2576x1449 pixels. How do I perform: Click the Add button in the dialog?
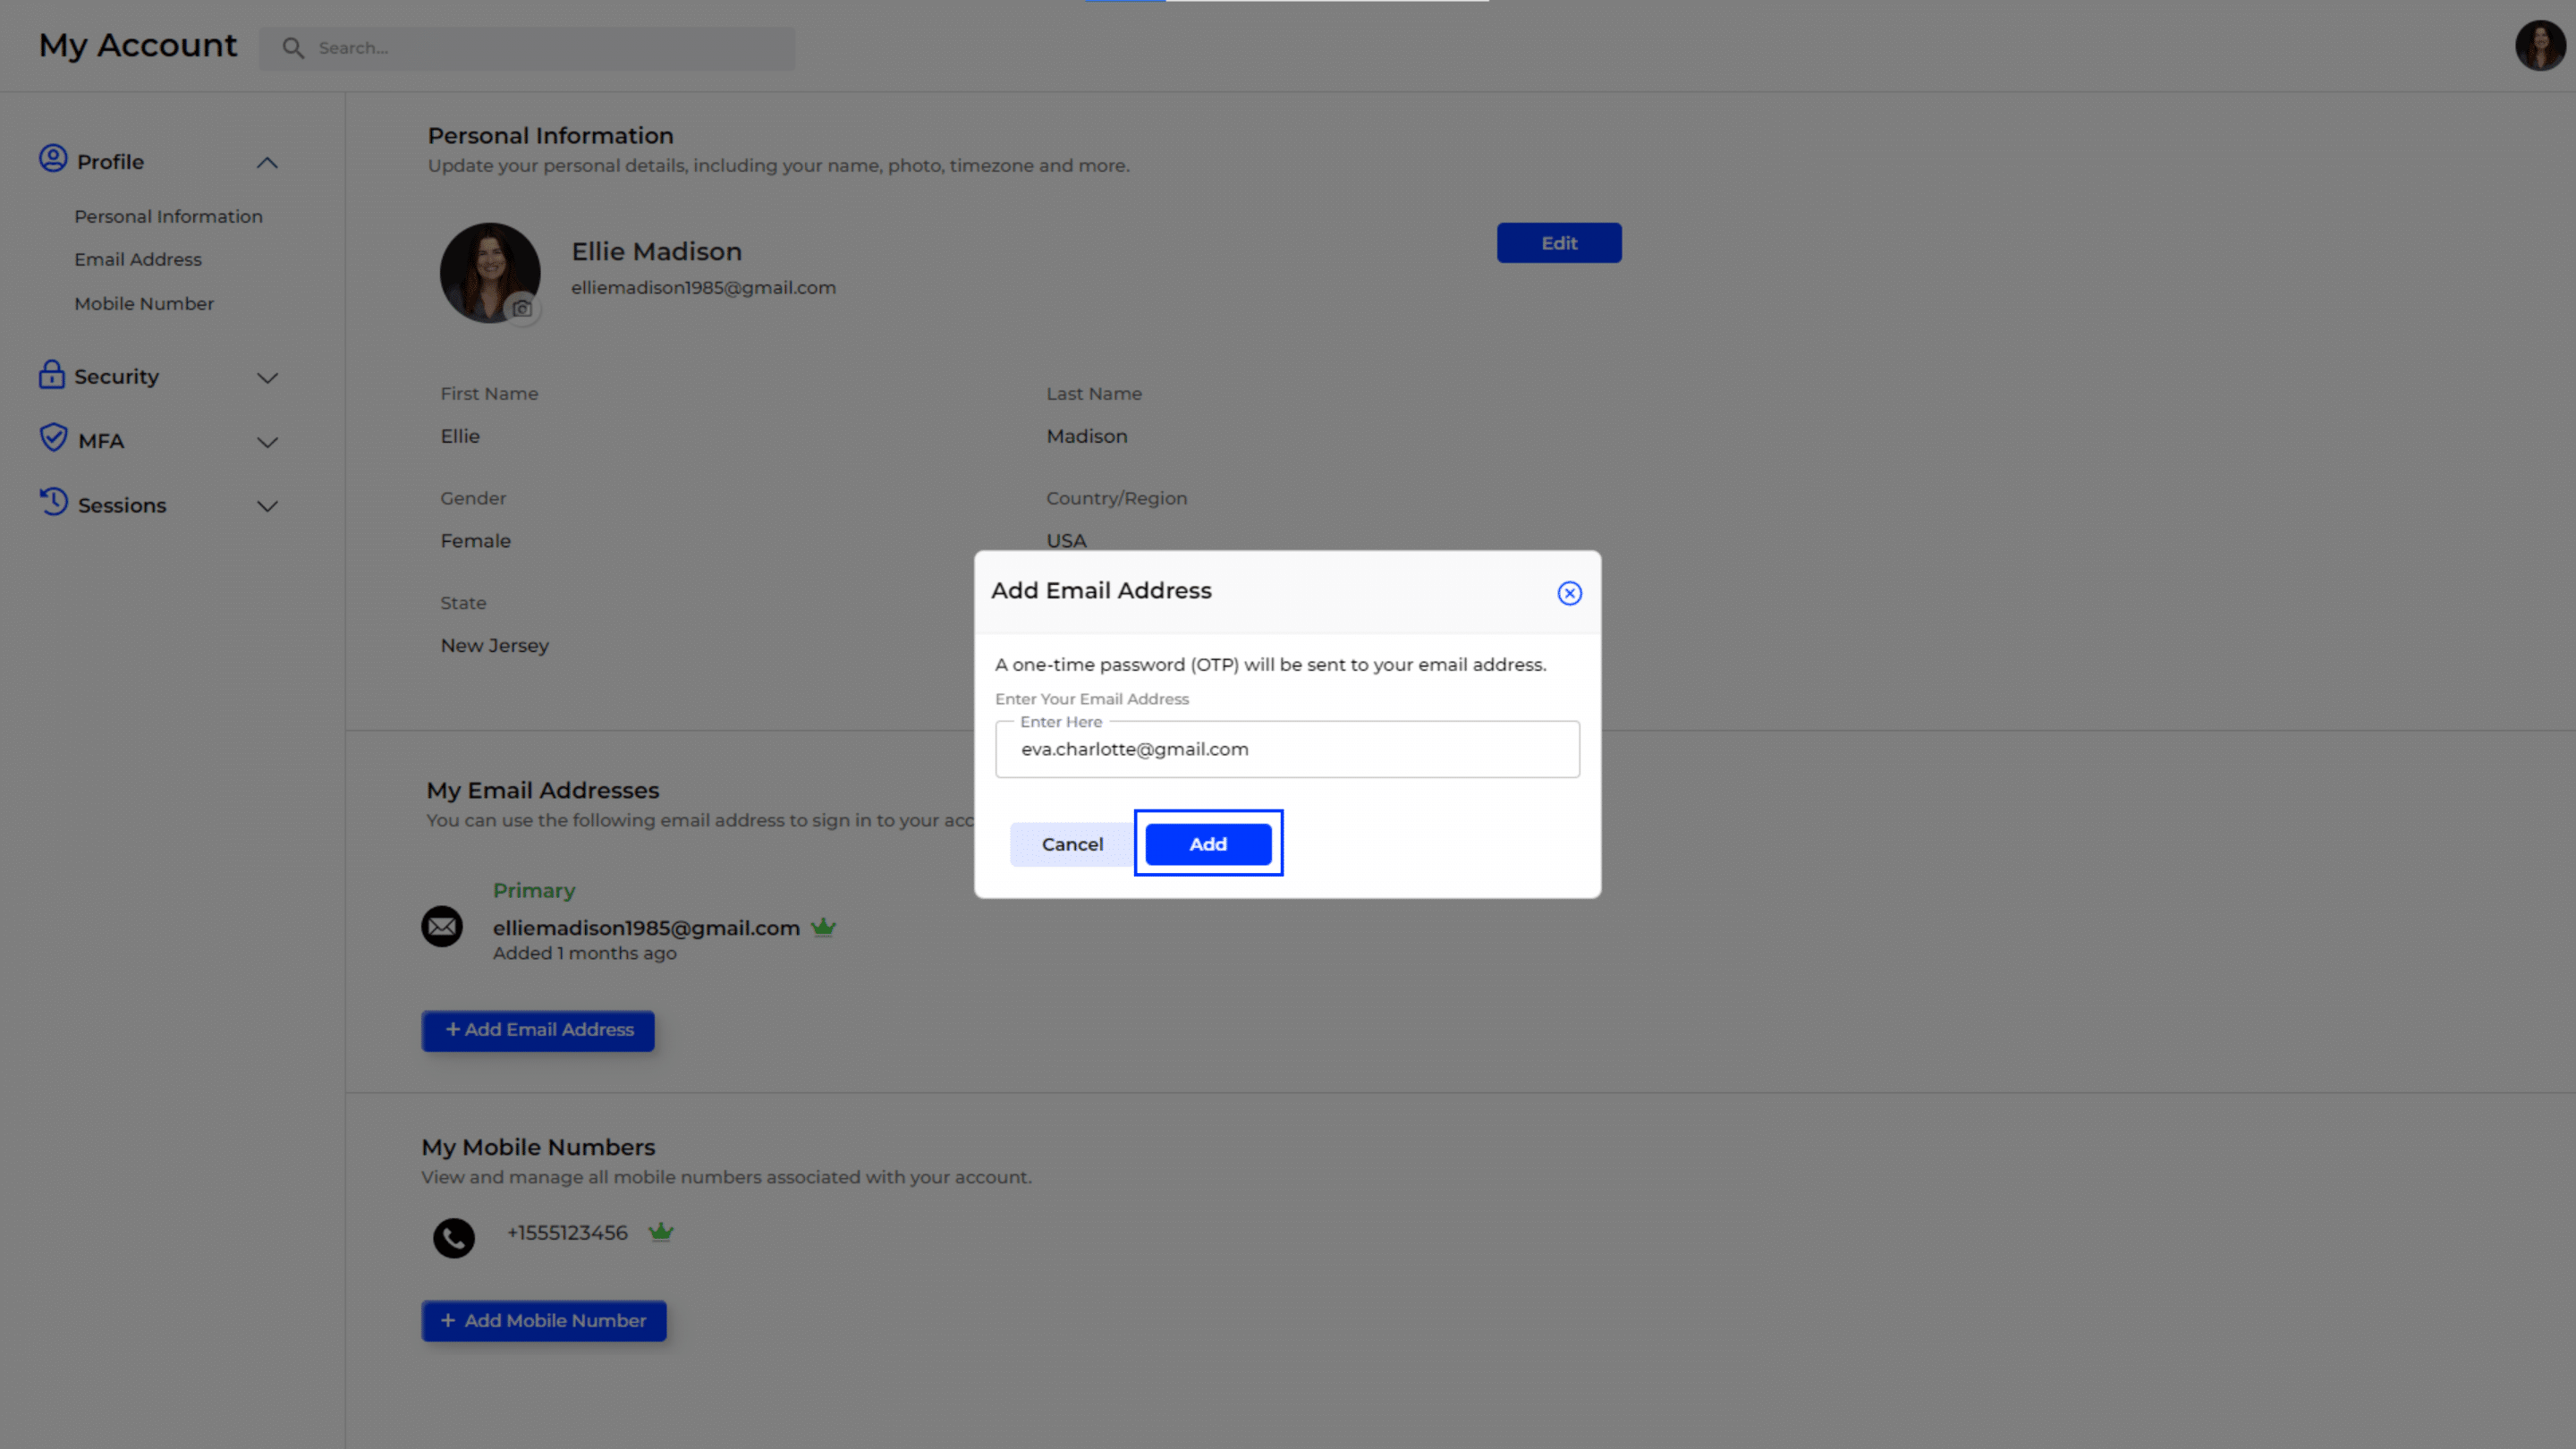(x=1208, y=844)
